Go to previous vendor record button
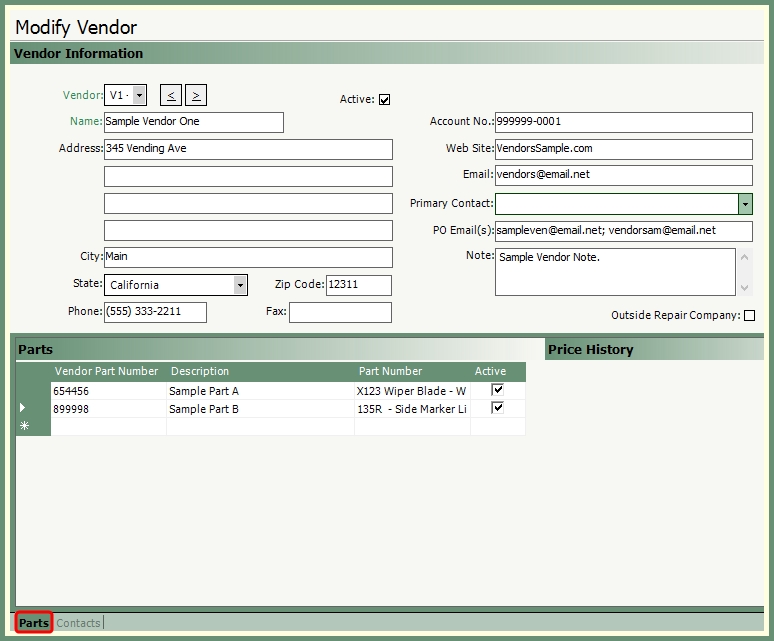 171,95
